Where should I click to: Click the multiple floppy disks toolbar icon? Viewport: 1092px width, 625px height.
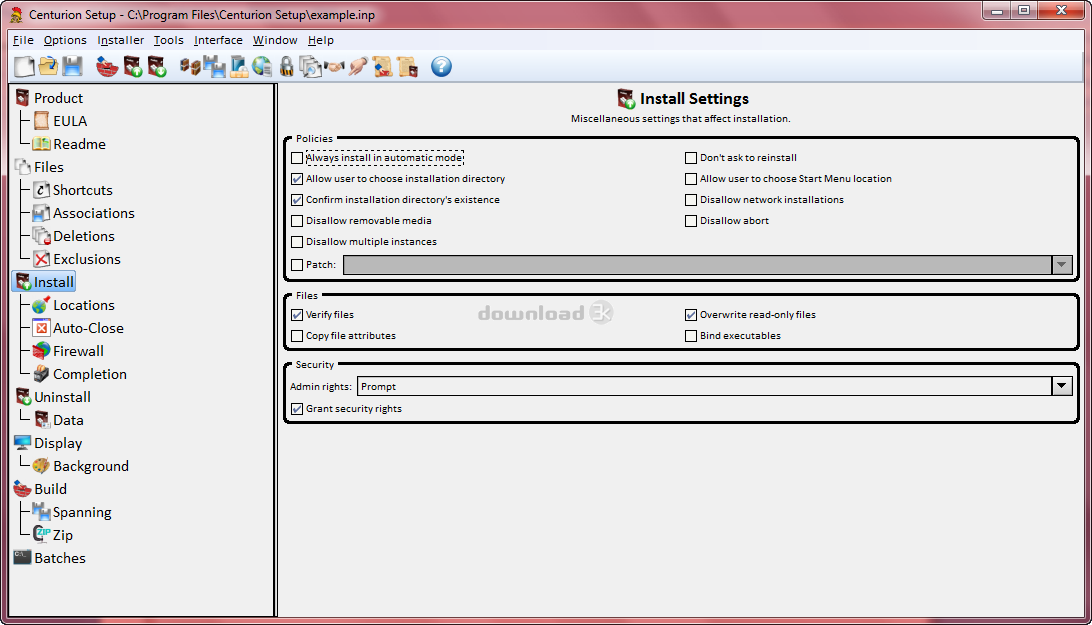[214, 67]
